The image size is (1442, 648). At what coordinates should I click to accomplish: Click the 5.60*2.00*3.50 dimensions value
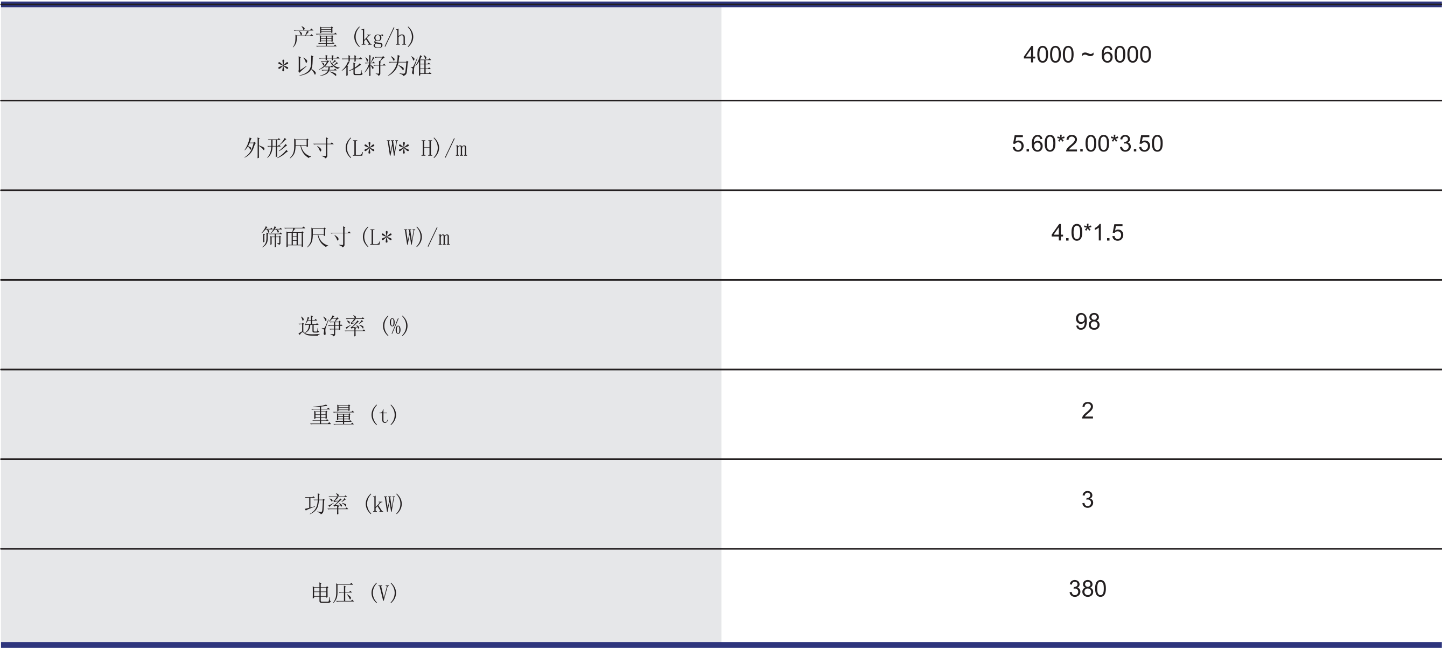(1087, 144)
